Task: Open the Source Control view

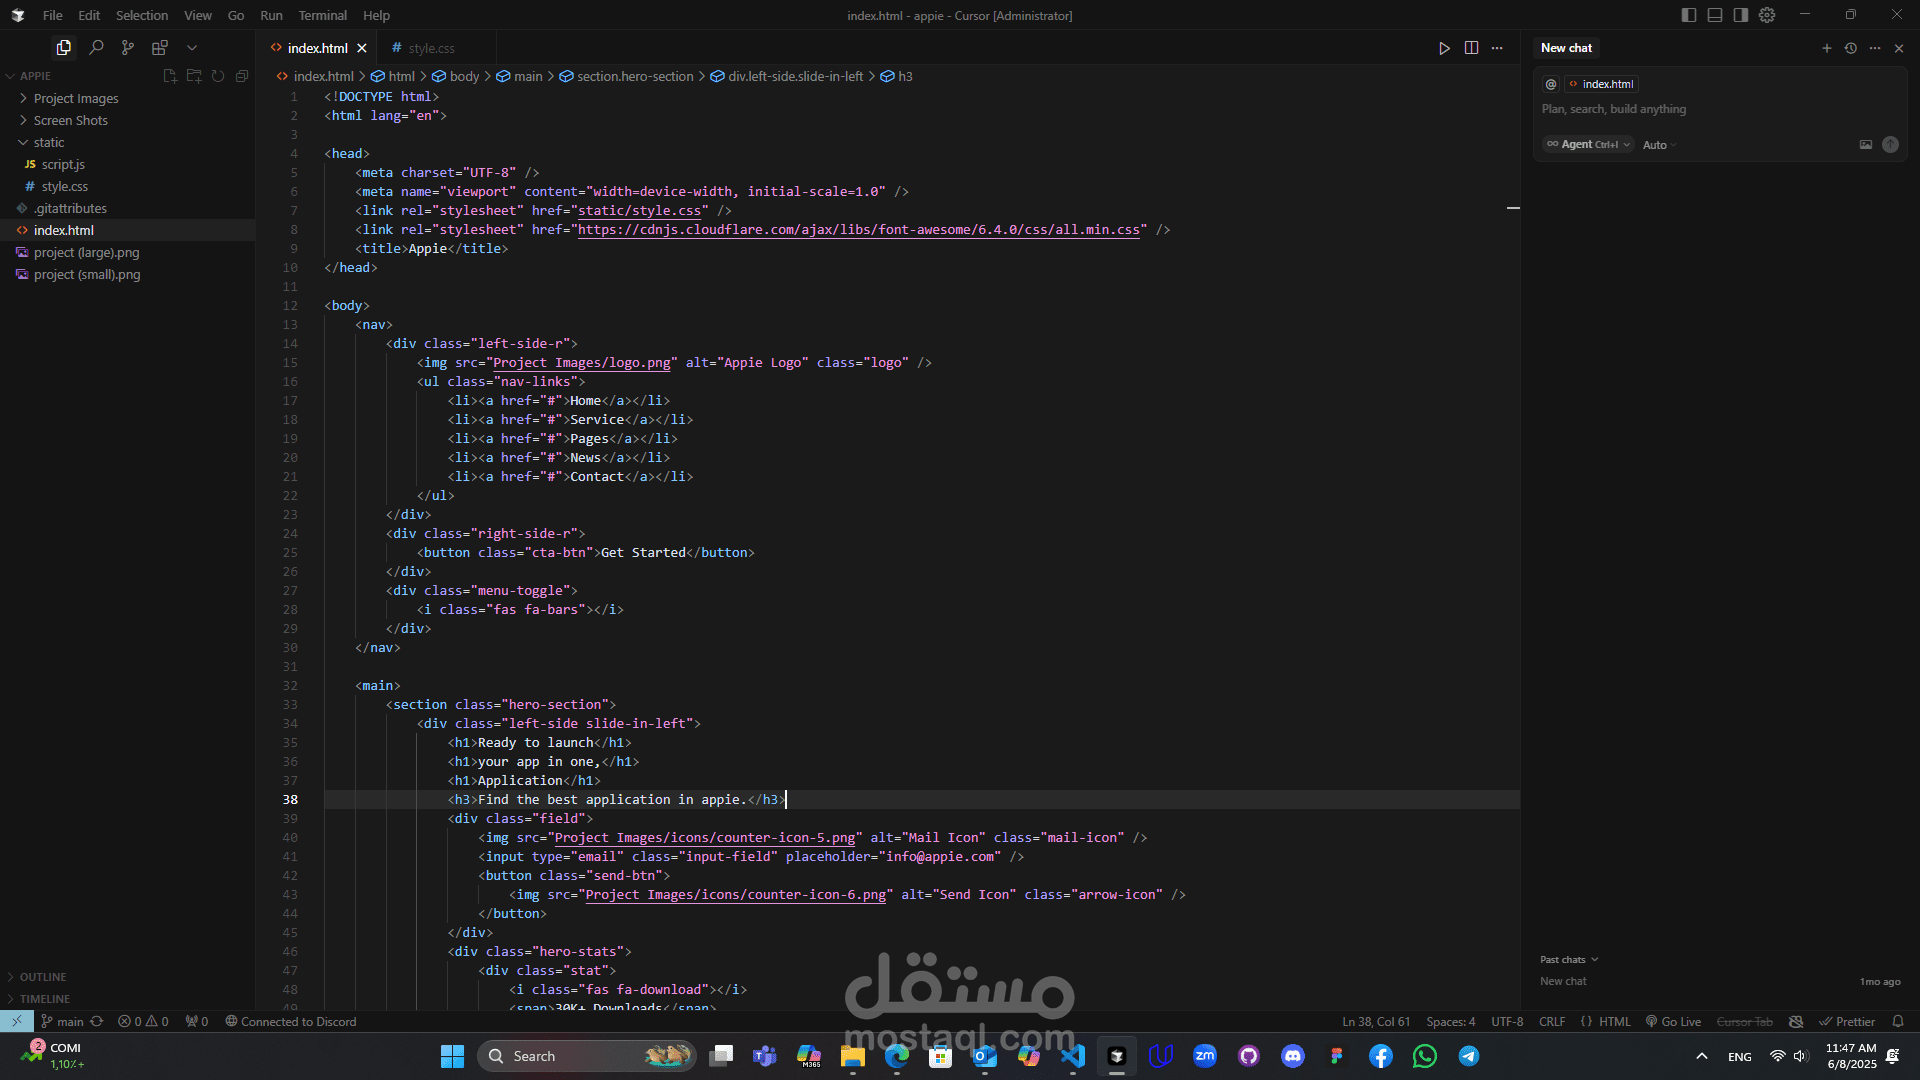Action: (128, 47)
